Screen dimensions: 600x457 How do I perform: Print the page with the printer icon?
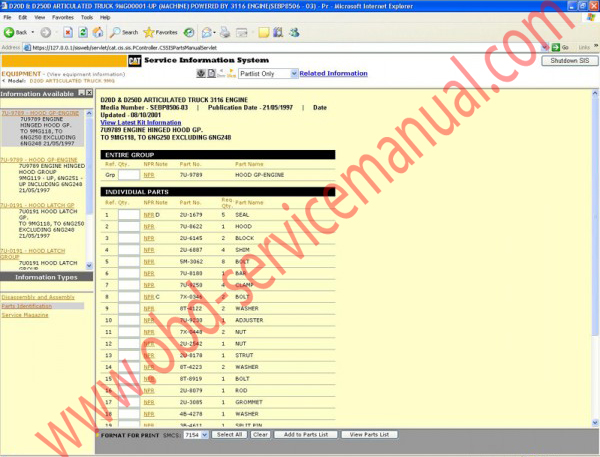click(225, 33)
